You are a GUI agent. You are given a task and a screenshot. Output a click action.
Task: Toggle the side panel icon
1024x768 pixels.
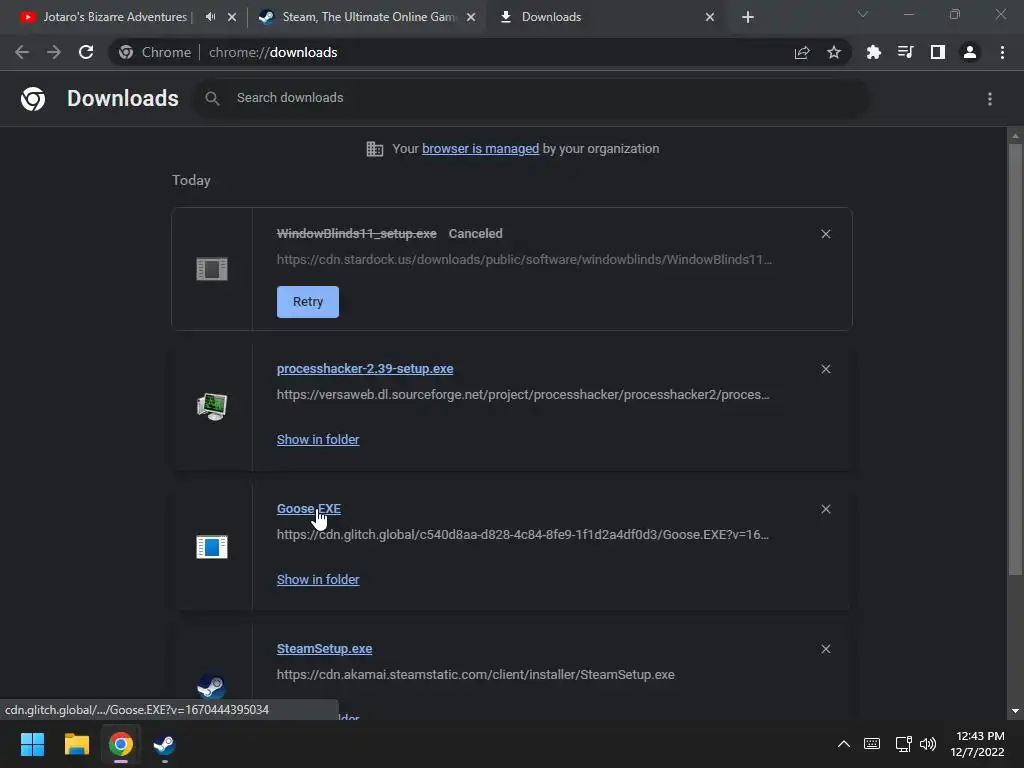tap(938, 52)
